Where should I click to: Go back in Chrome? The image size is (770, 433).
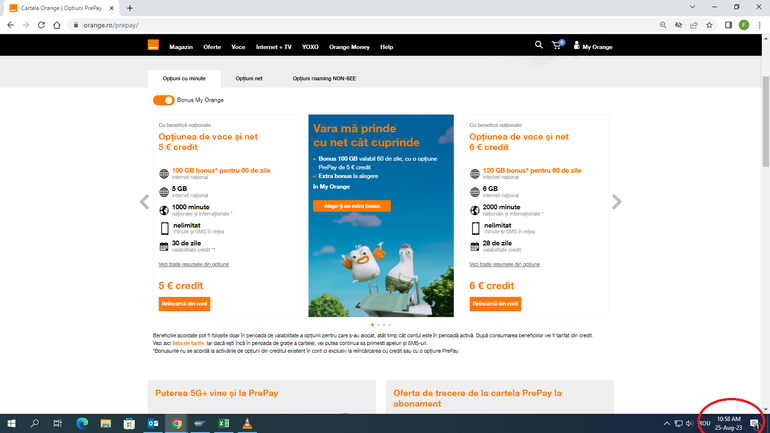click(x=10, y=25)
